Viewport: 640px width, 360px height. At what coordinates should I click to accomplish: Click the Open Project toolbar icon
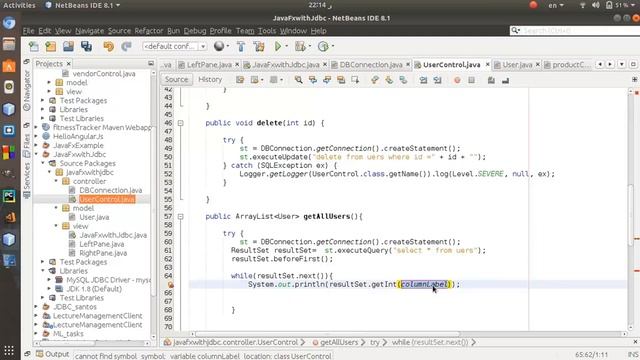pyautogui.click(x=68, y=46)
